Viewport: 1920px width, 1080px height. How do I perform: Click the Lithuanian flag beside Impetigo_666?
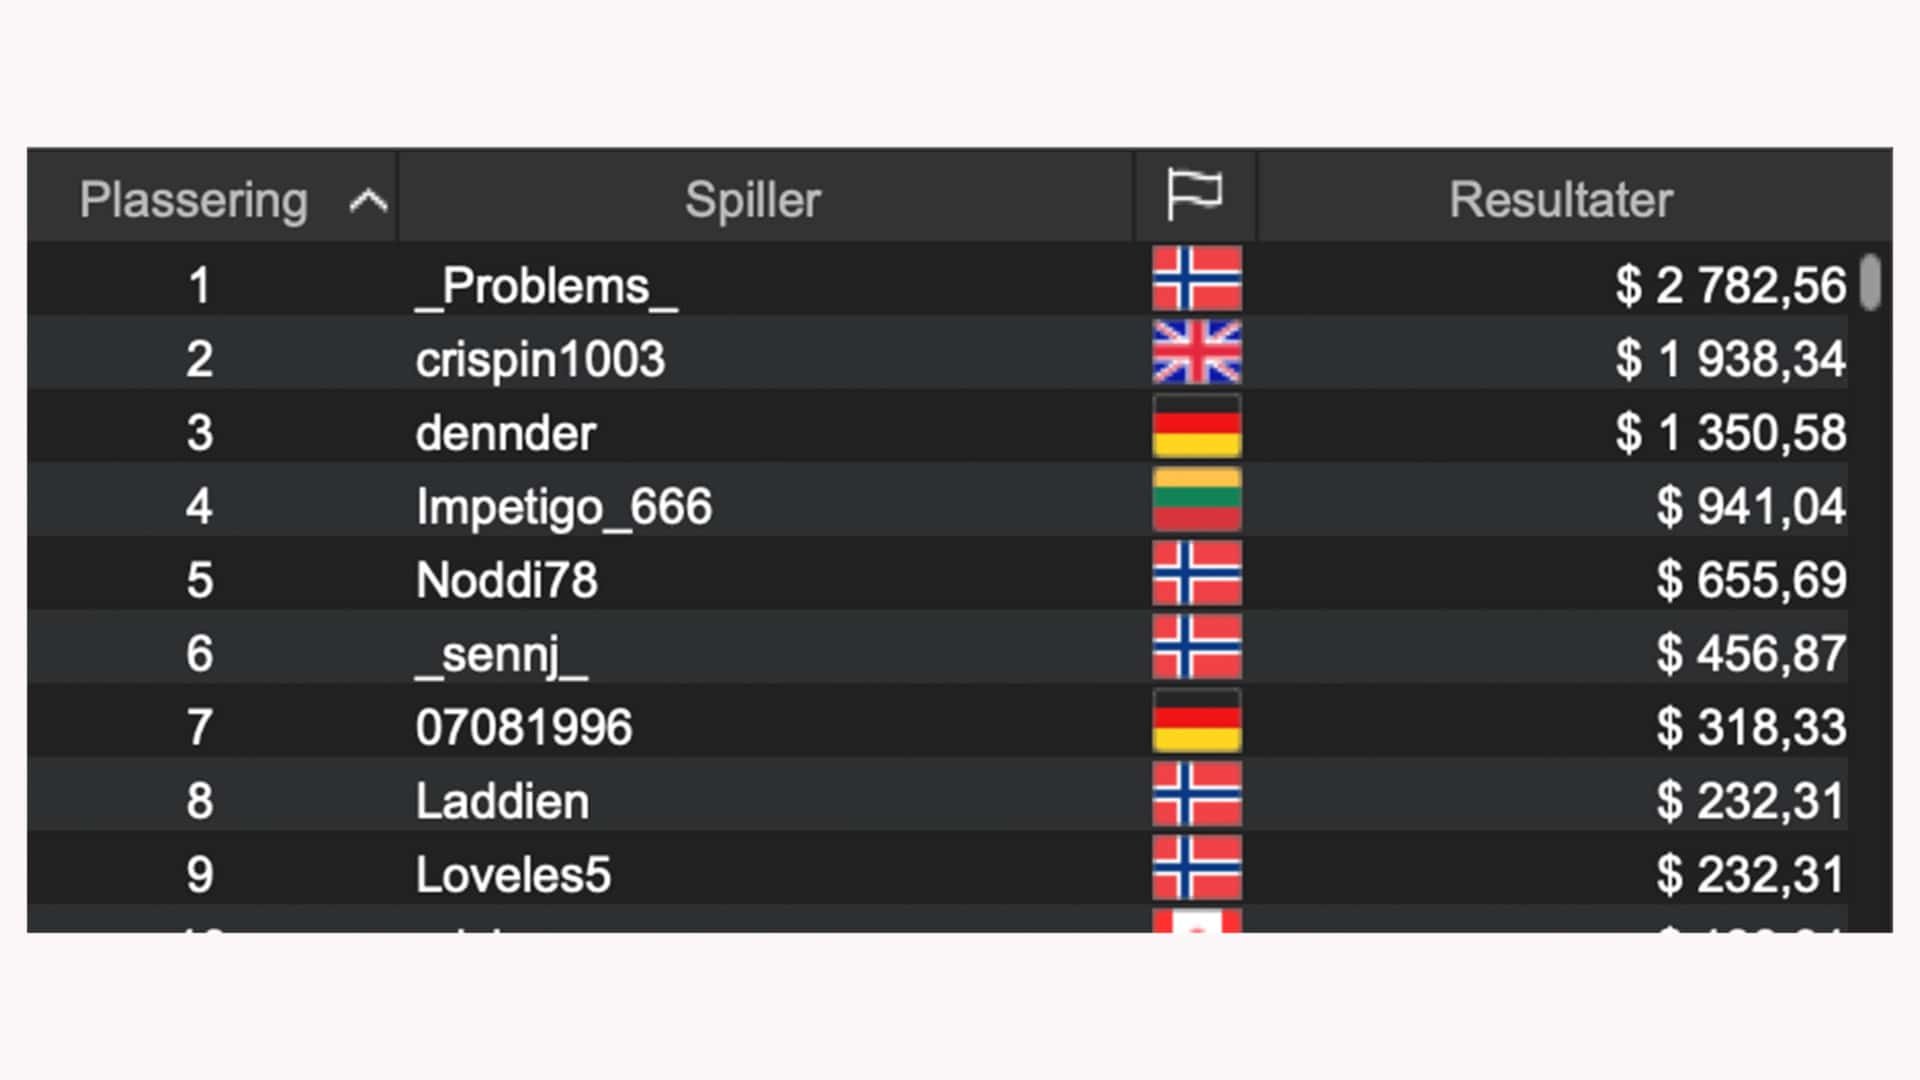coord(1197,500)
